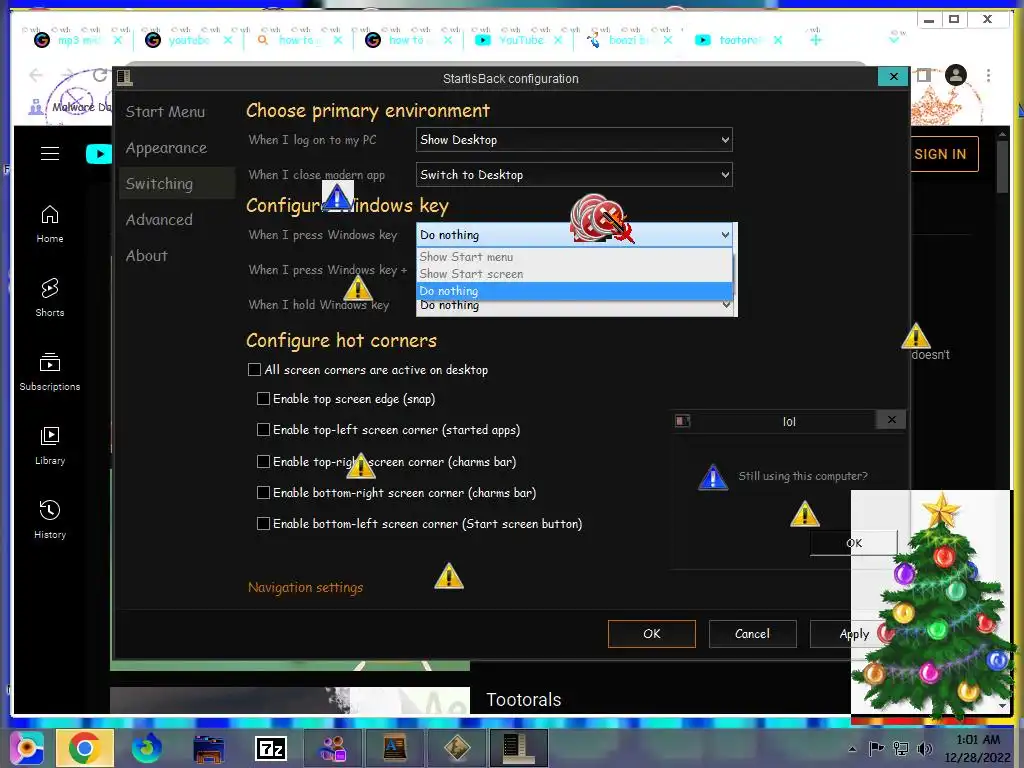Screen dimensions: 1024x768
Task: Click the YouTube logo icon
Action: point(99,153)
